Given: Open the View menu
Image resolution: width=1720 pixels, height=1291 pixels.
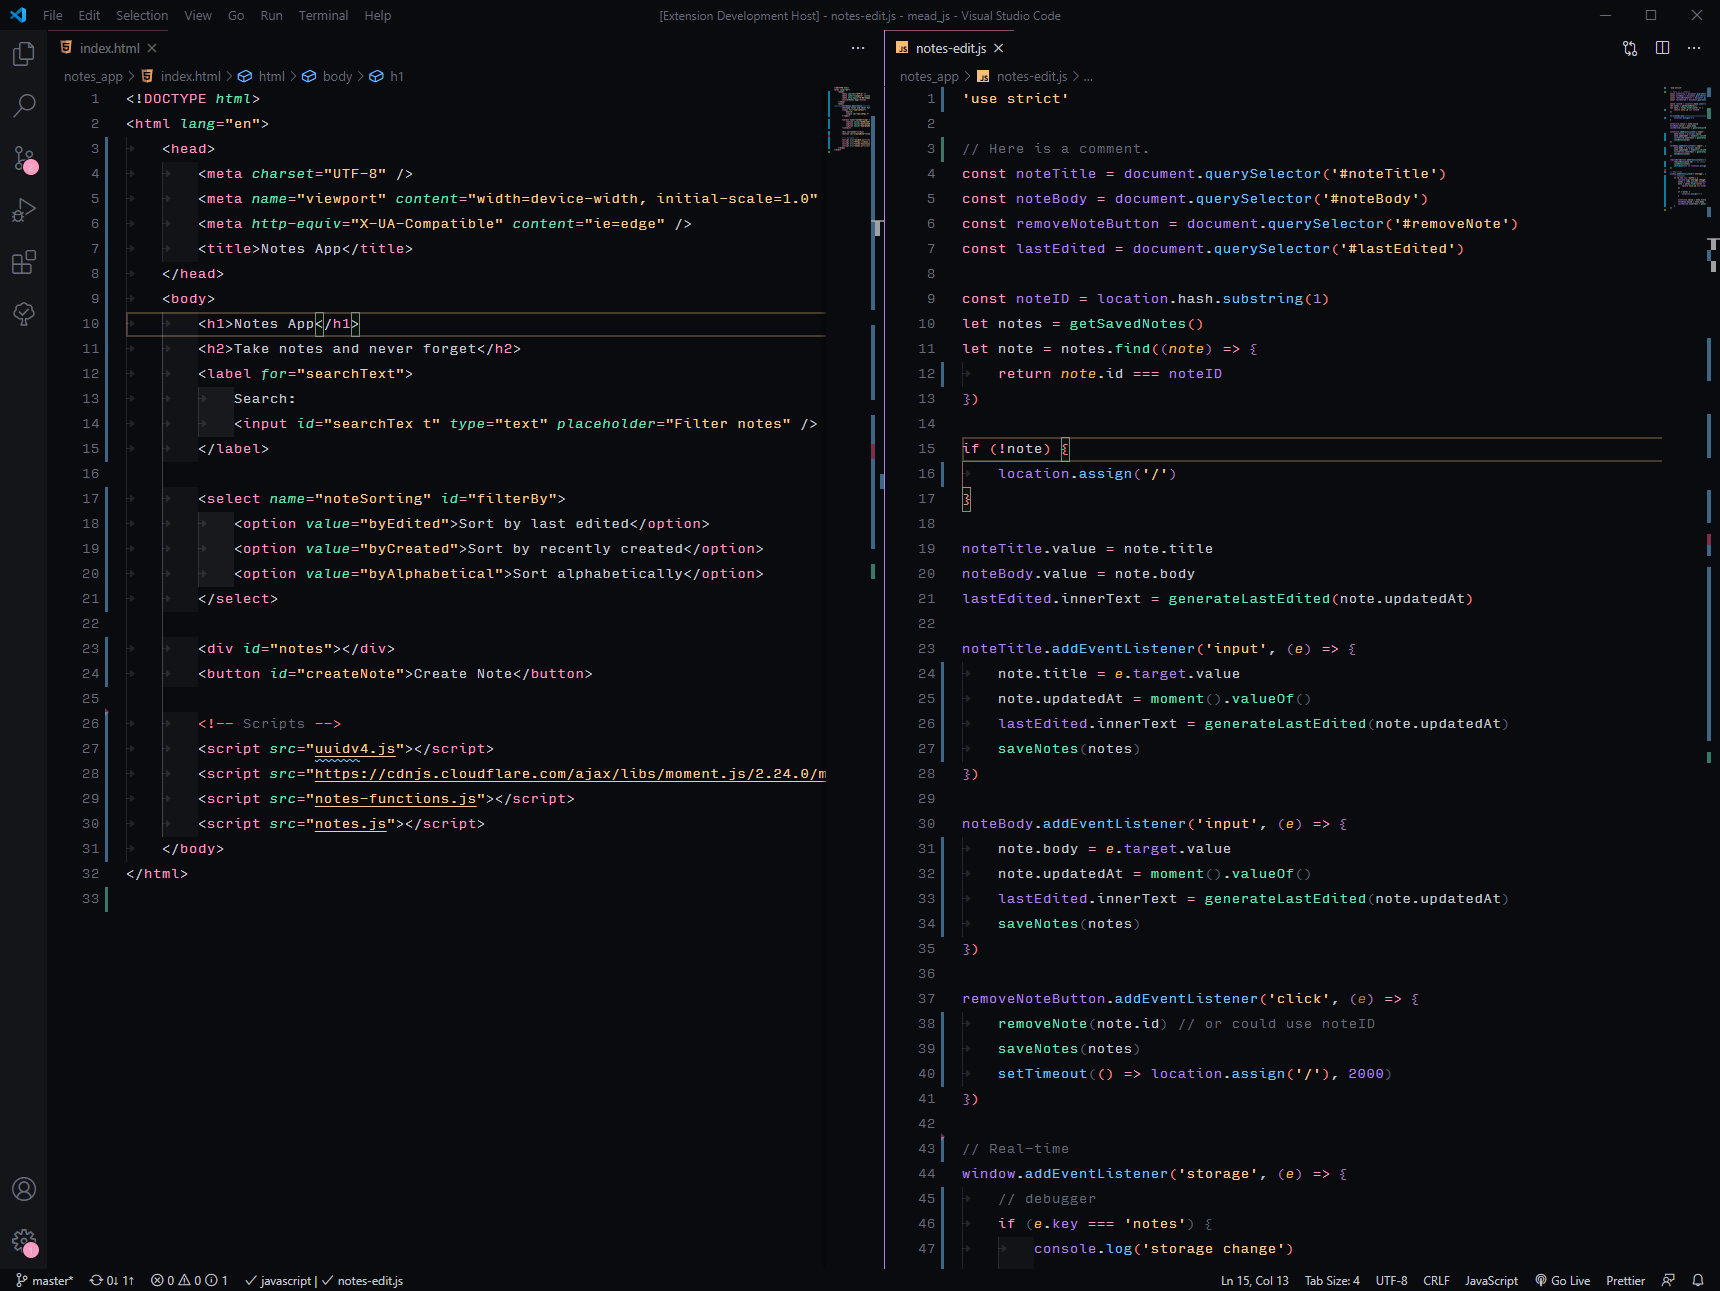Looking at the screenshot, I should 198,15.
